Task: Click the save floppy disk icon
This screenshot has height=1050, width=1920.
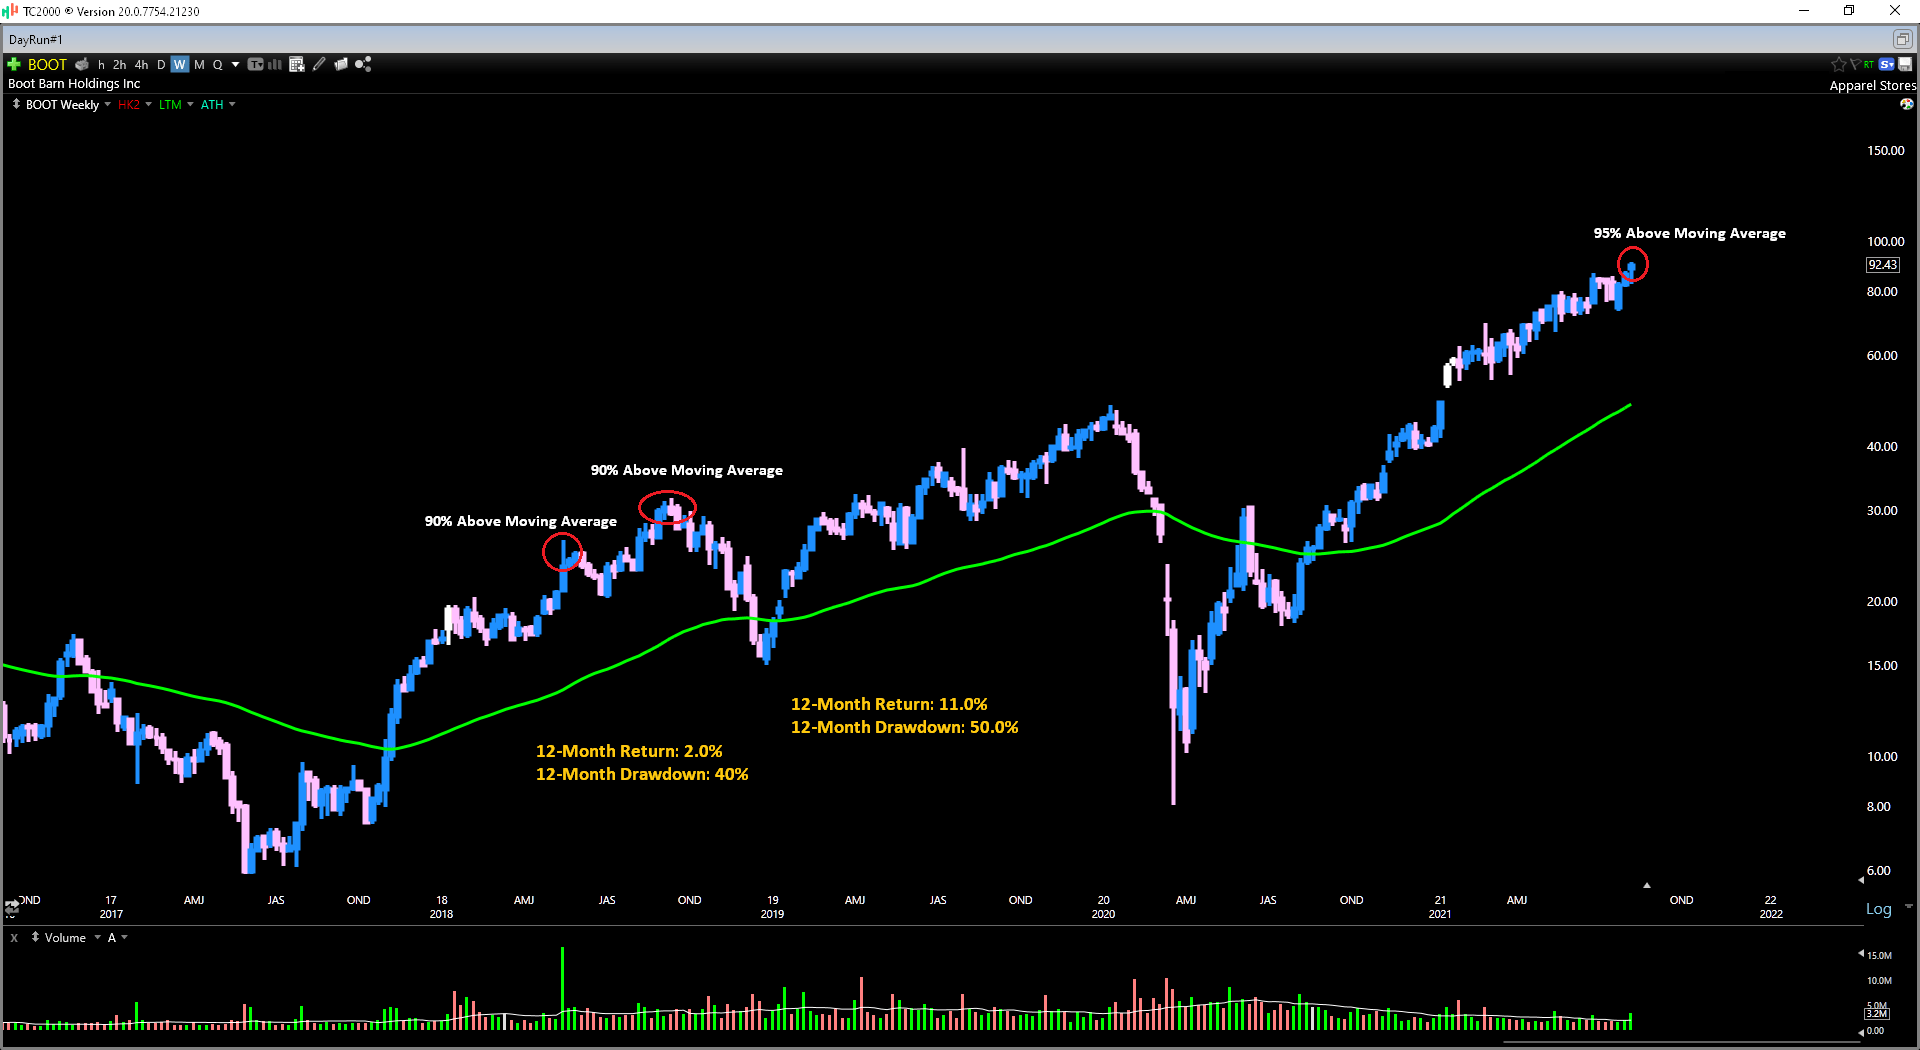Action: tap(1906, 64)
